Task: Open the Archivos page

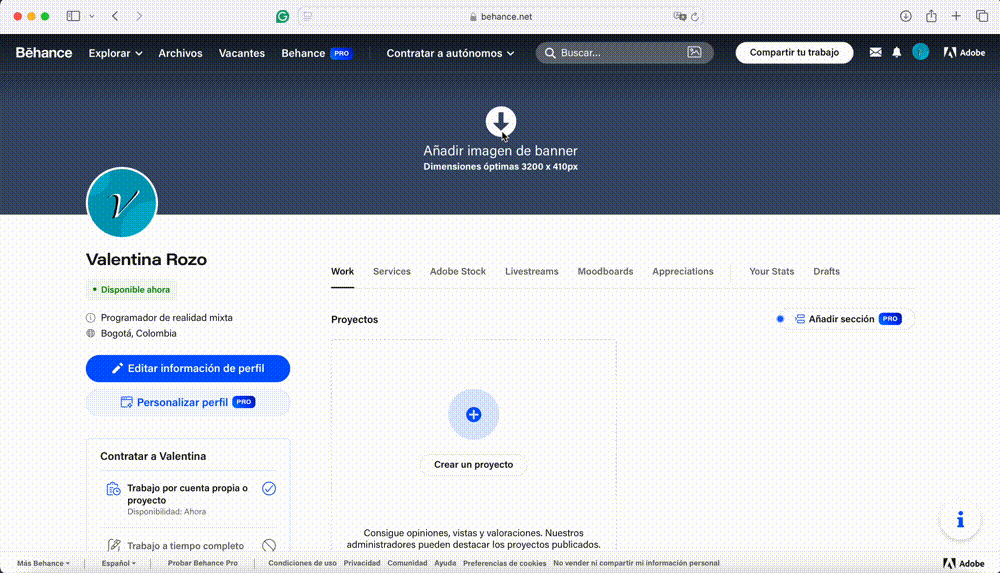Action: 180,53
